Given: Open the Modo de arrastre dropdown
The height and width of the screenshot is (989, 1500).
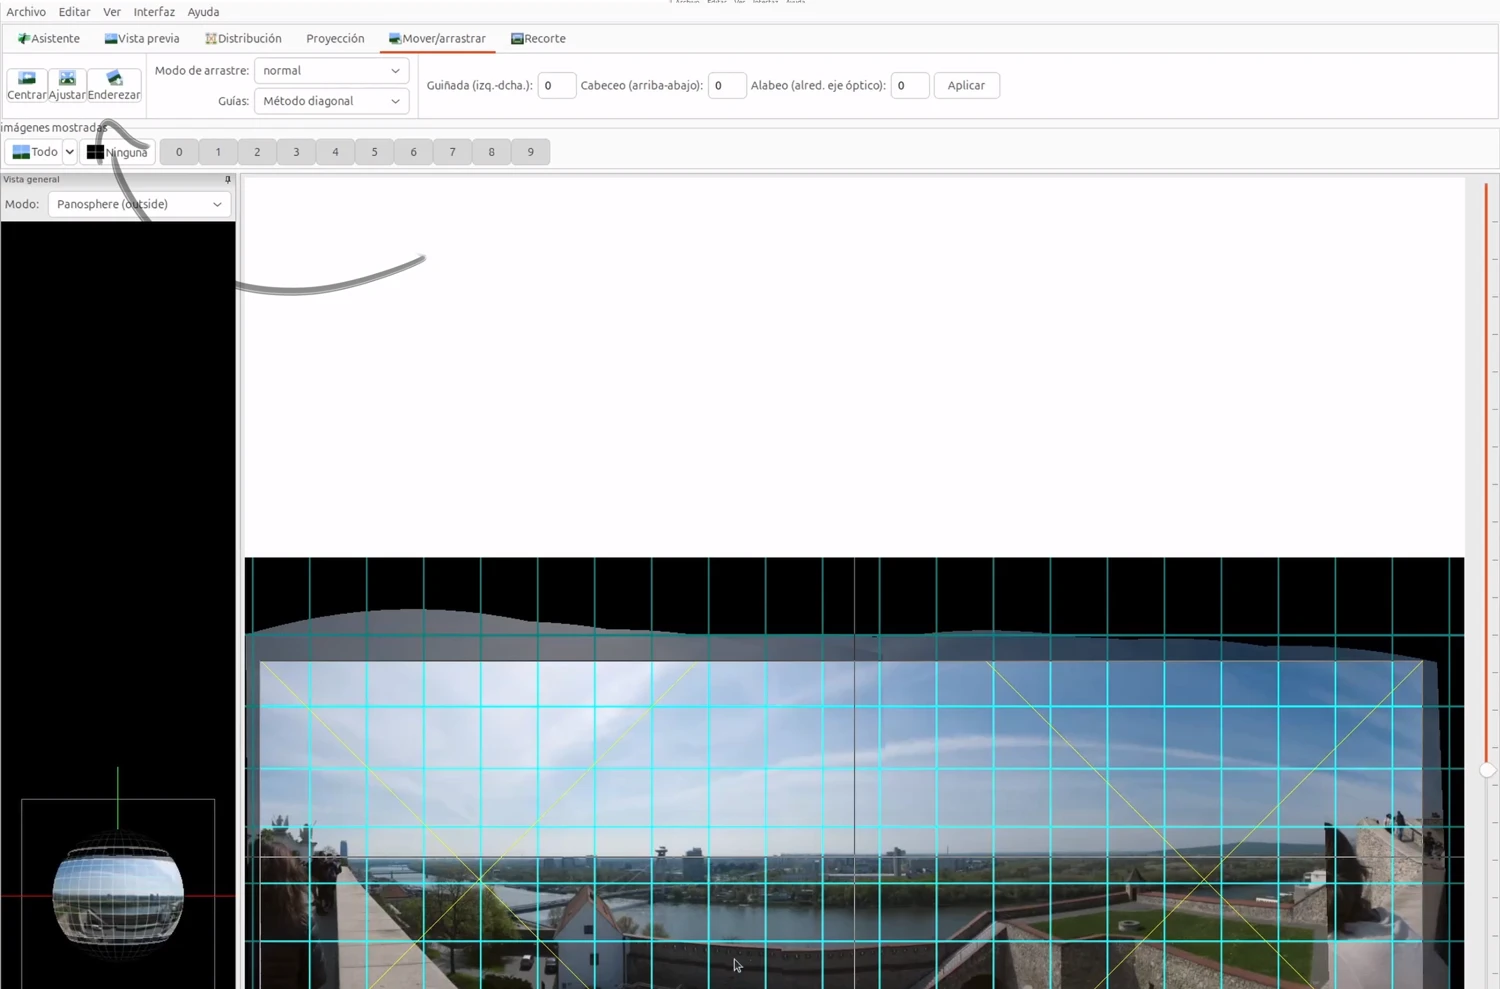Looking at the screenshot, I should point(331,71).
